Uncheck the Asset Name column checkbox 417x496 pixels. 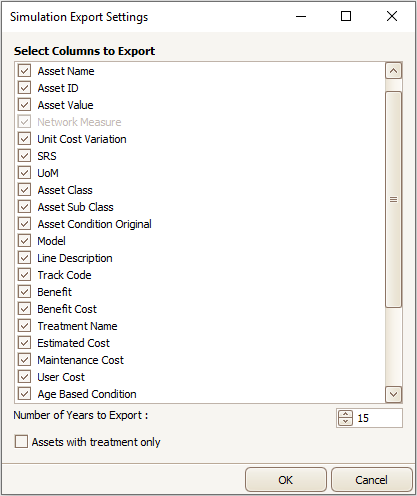24,71
